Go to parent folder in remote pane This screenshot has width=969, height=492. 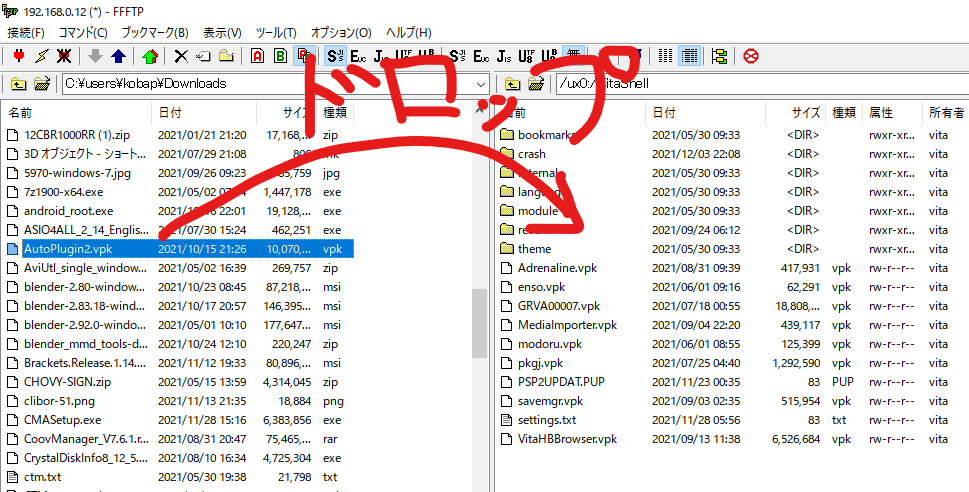tap(512, 83)
